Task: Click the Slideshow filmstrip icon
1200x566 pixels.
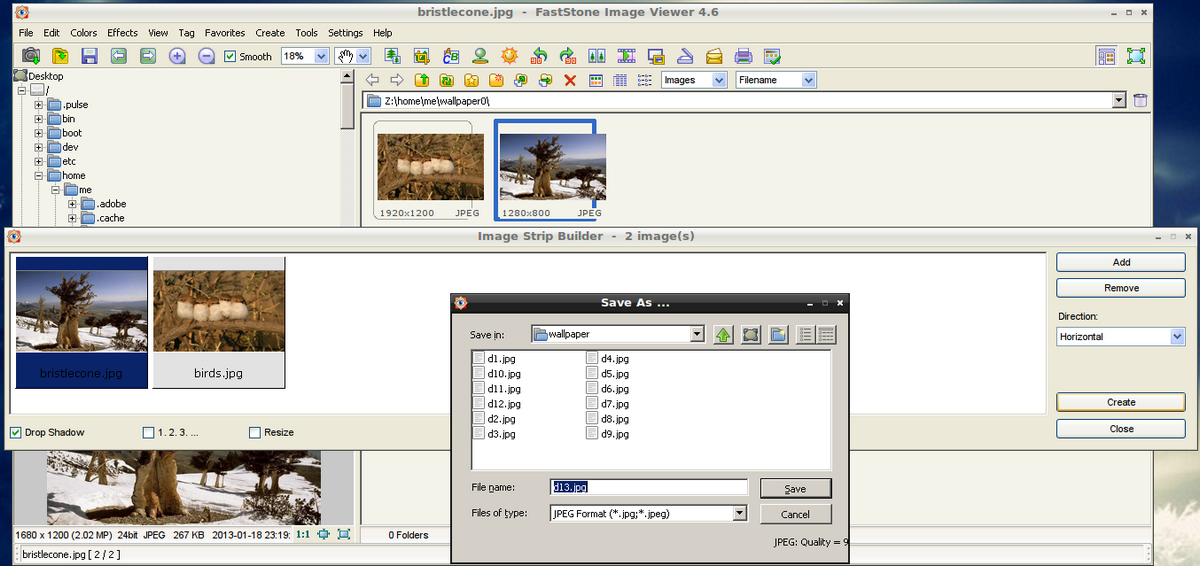Action: point(627,56)
